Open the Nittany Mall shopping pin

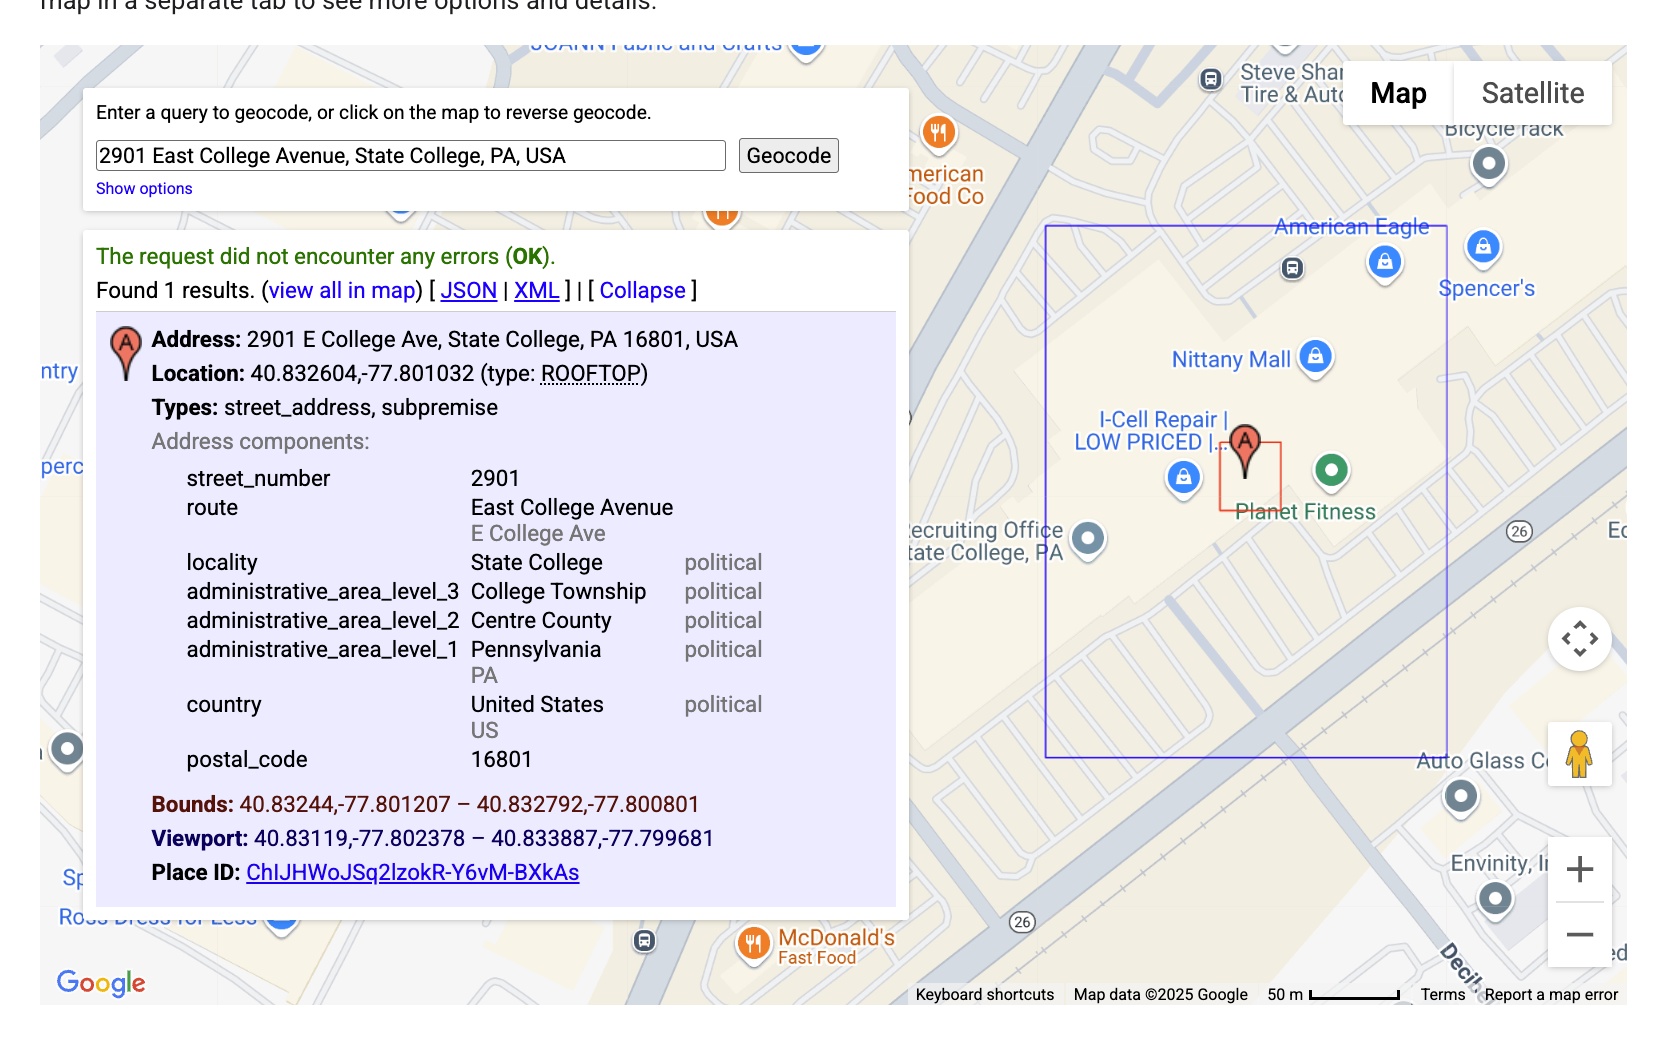(x=1316, y=356)
